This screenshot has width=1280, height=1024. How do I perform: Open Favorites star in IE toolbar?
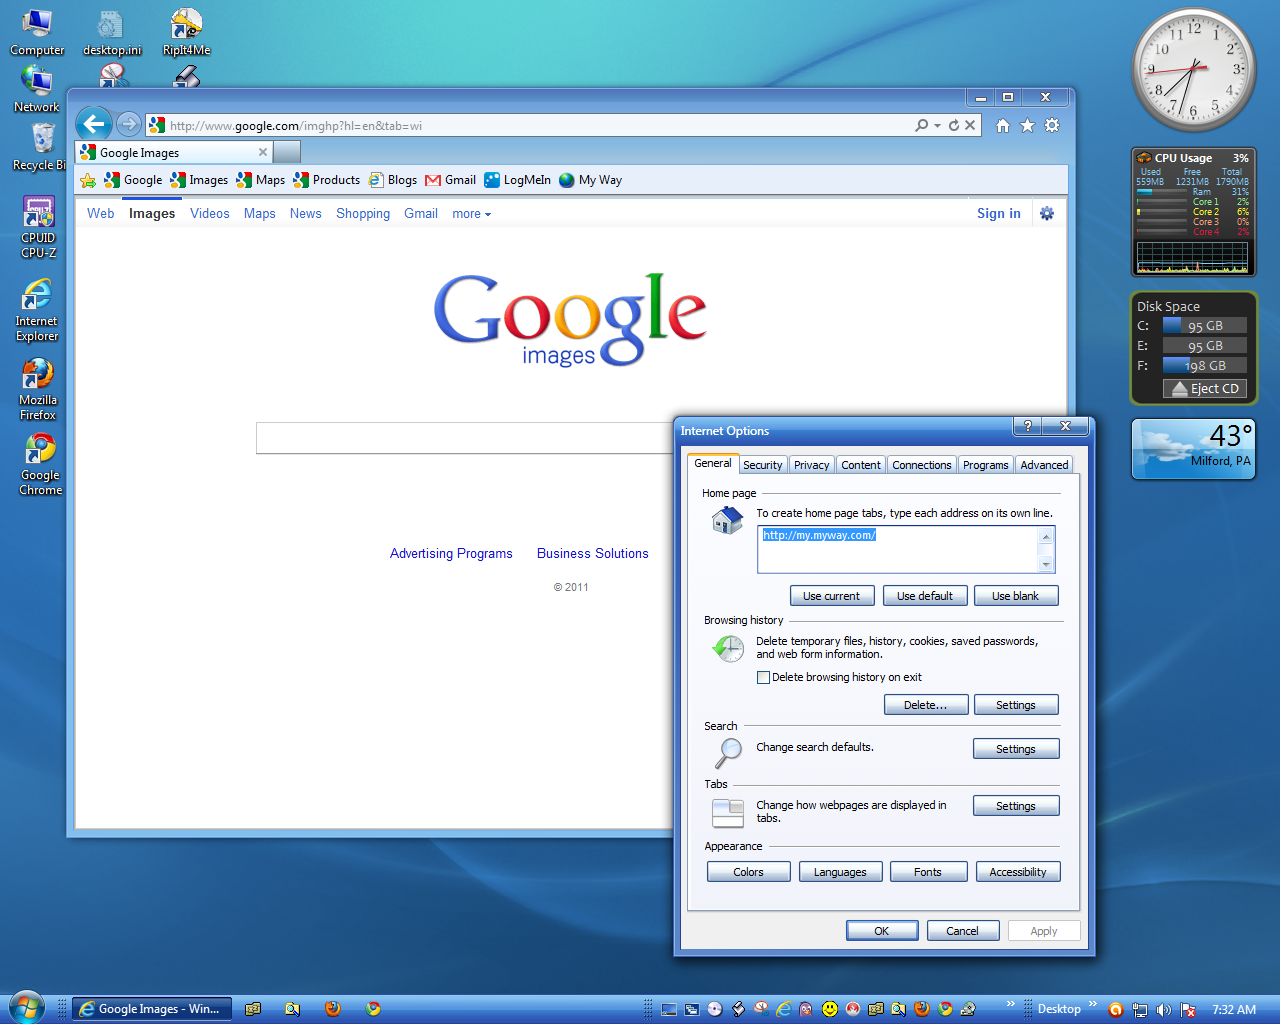pos(1027,125)
